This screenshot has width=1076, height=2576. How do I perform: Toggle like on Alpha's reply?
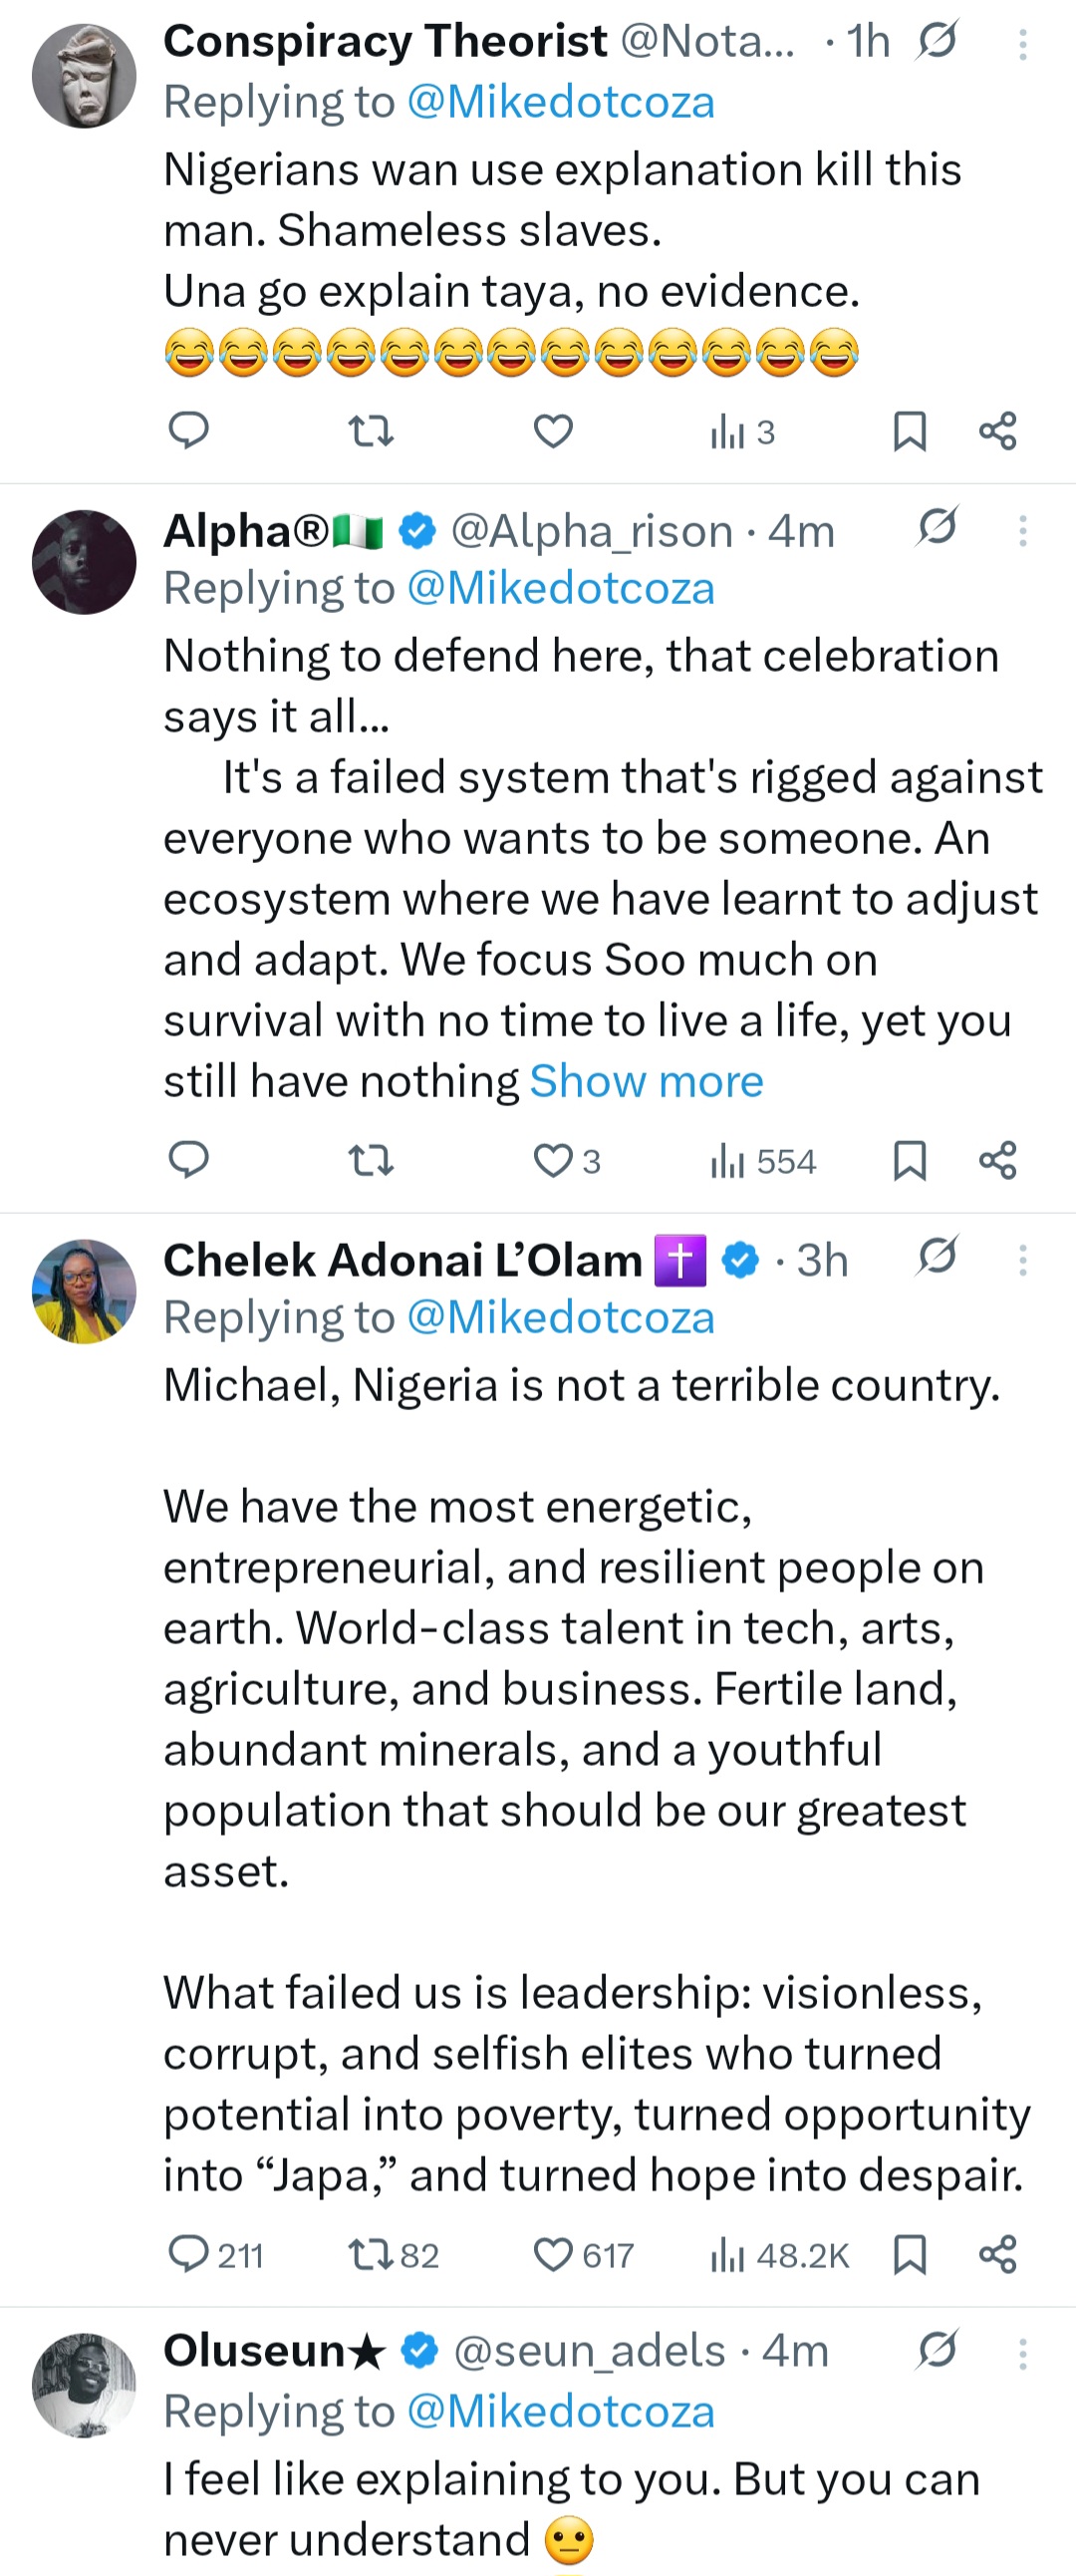(554, 1160)
